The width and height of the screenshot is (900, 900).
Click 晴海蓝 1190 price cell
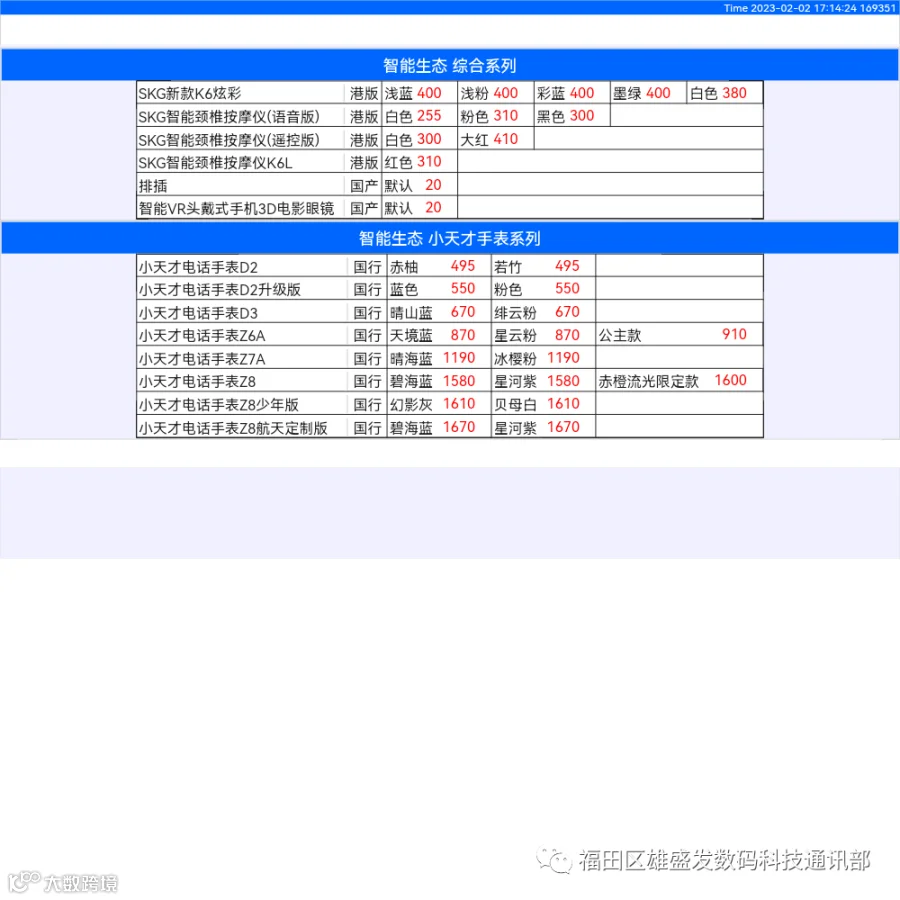tap(439, 358)
